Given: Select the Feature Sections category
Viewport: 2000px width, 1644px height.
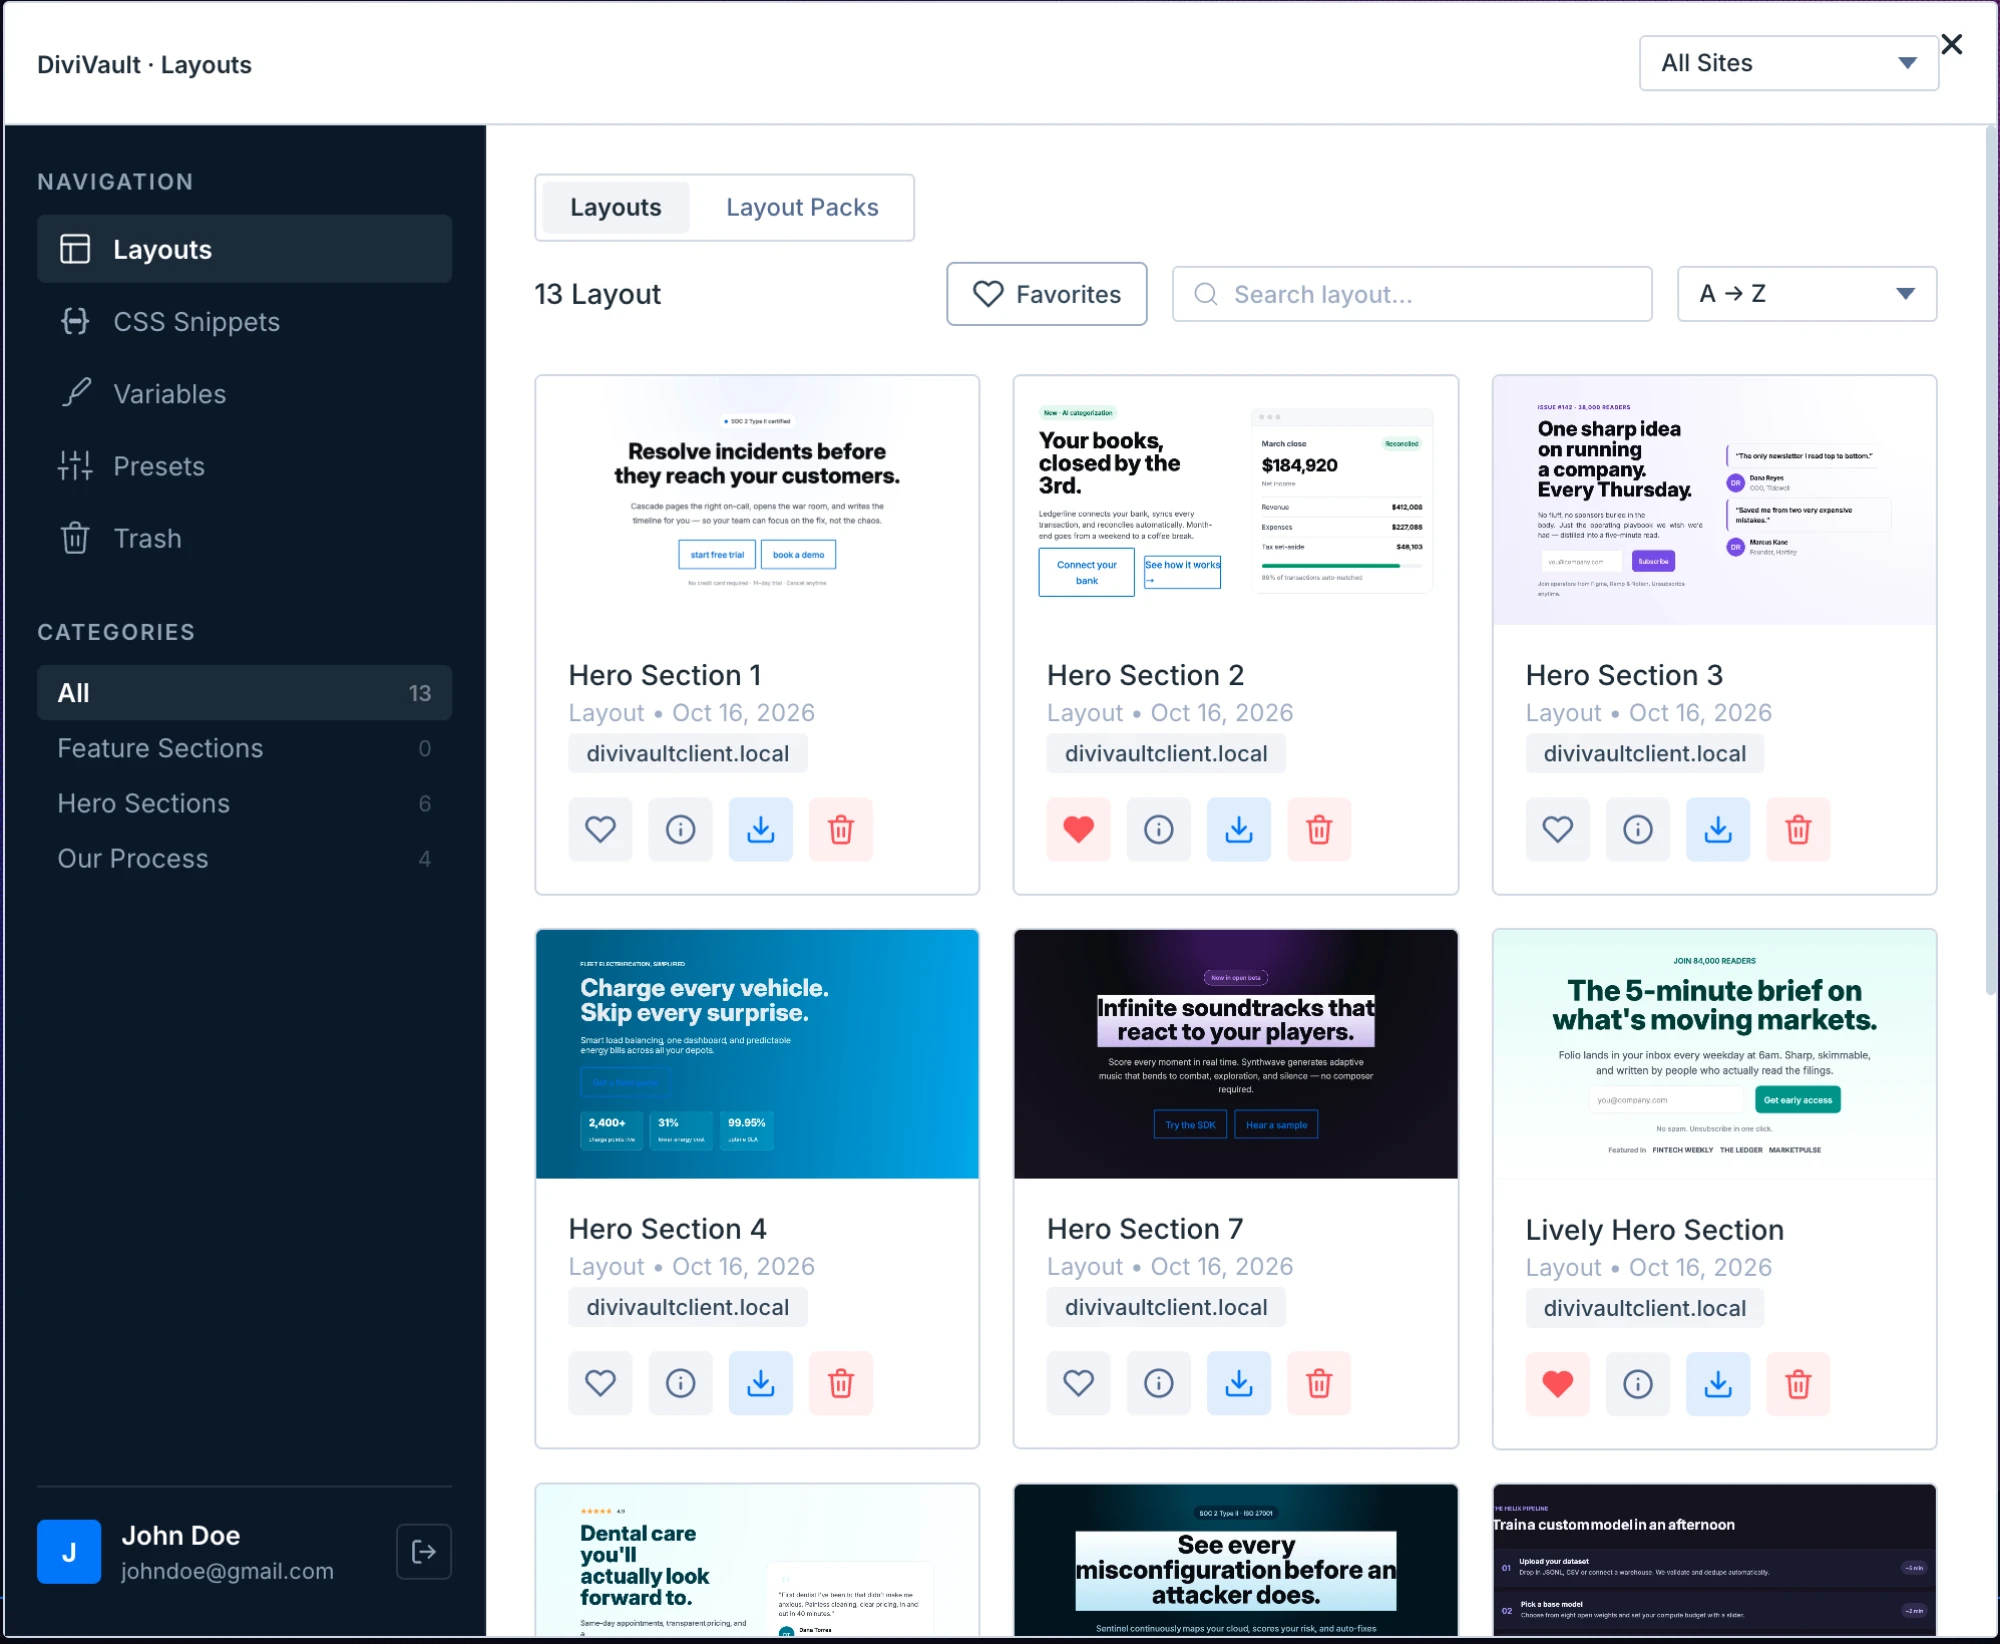Looking at the screenshot, I should (244, 748).
